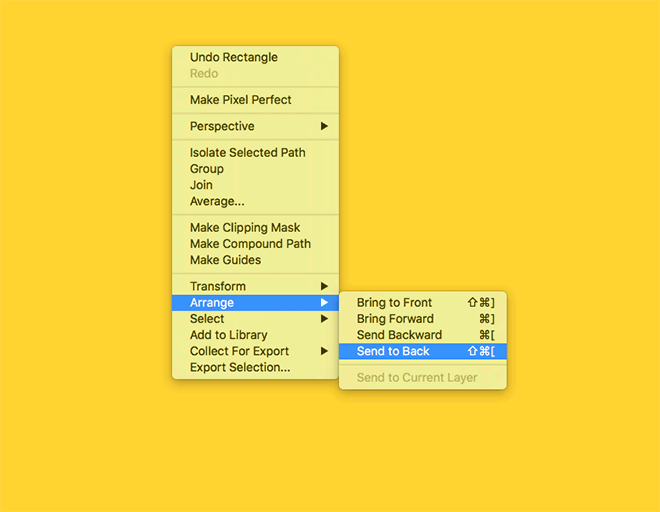Choose Add to Library
Viewport: 660px width, 512px height.
point(255,335)
